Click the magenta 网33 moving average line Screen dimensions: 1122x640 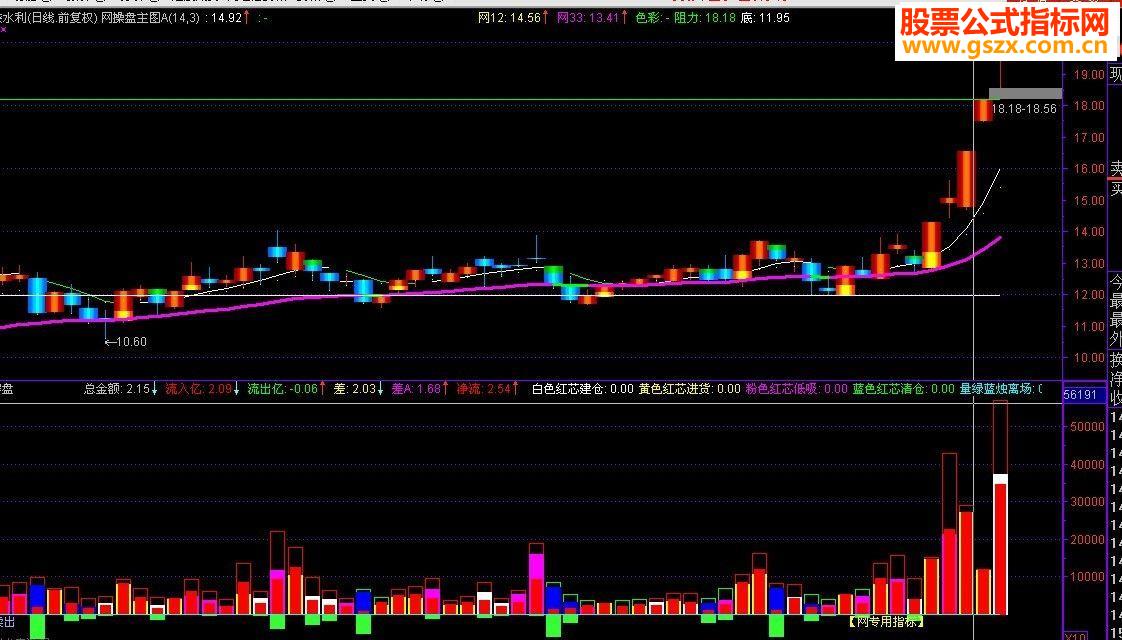pos(501,287)
